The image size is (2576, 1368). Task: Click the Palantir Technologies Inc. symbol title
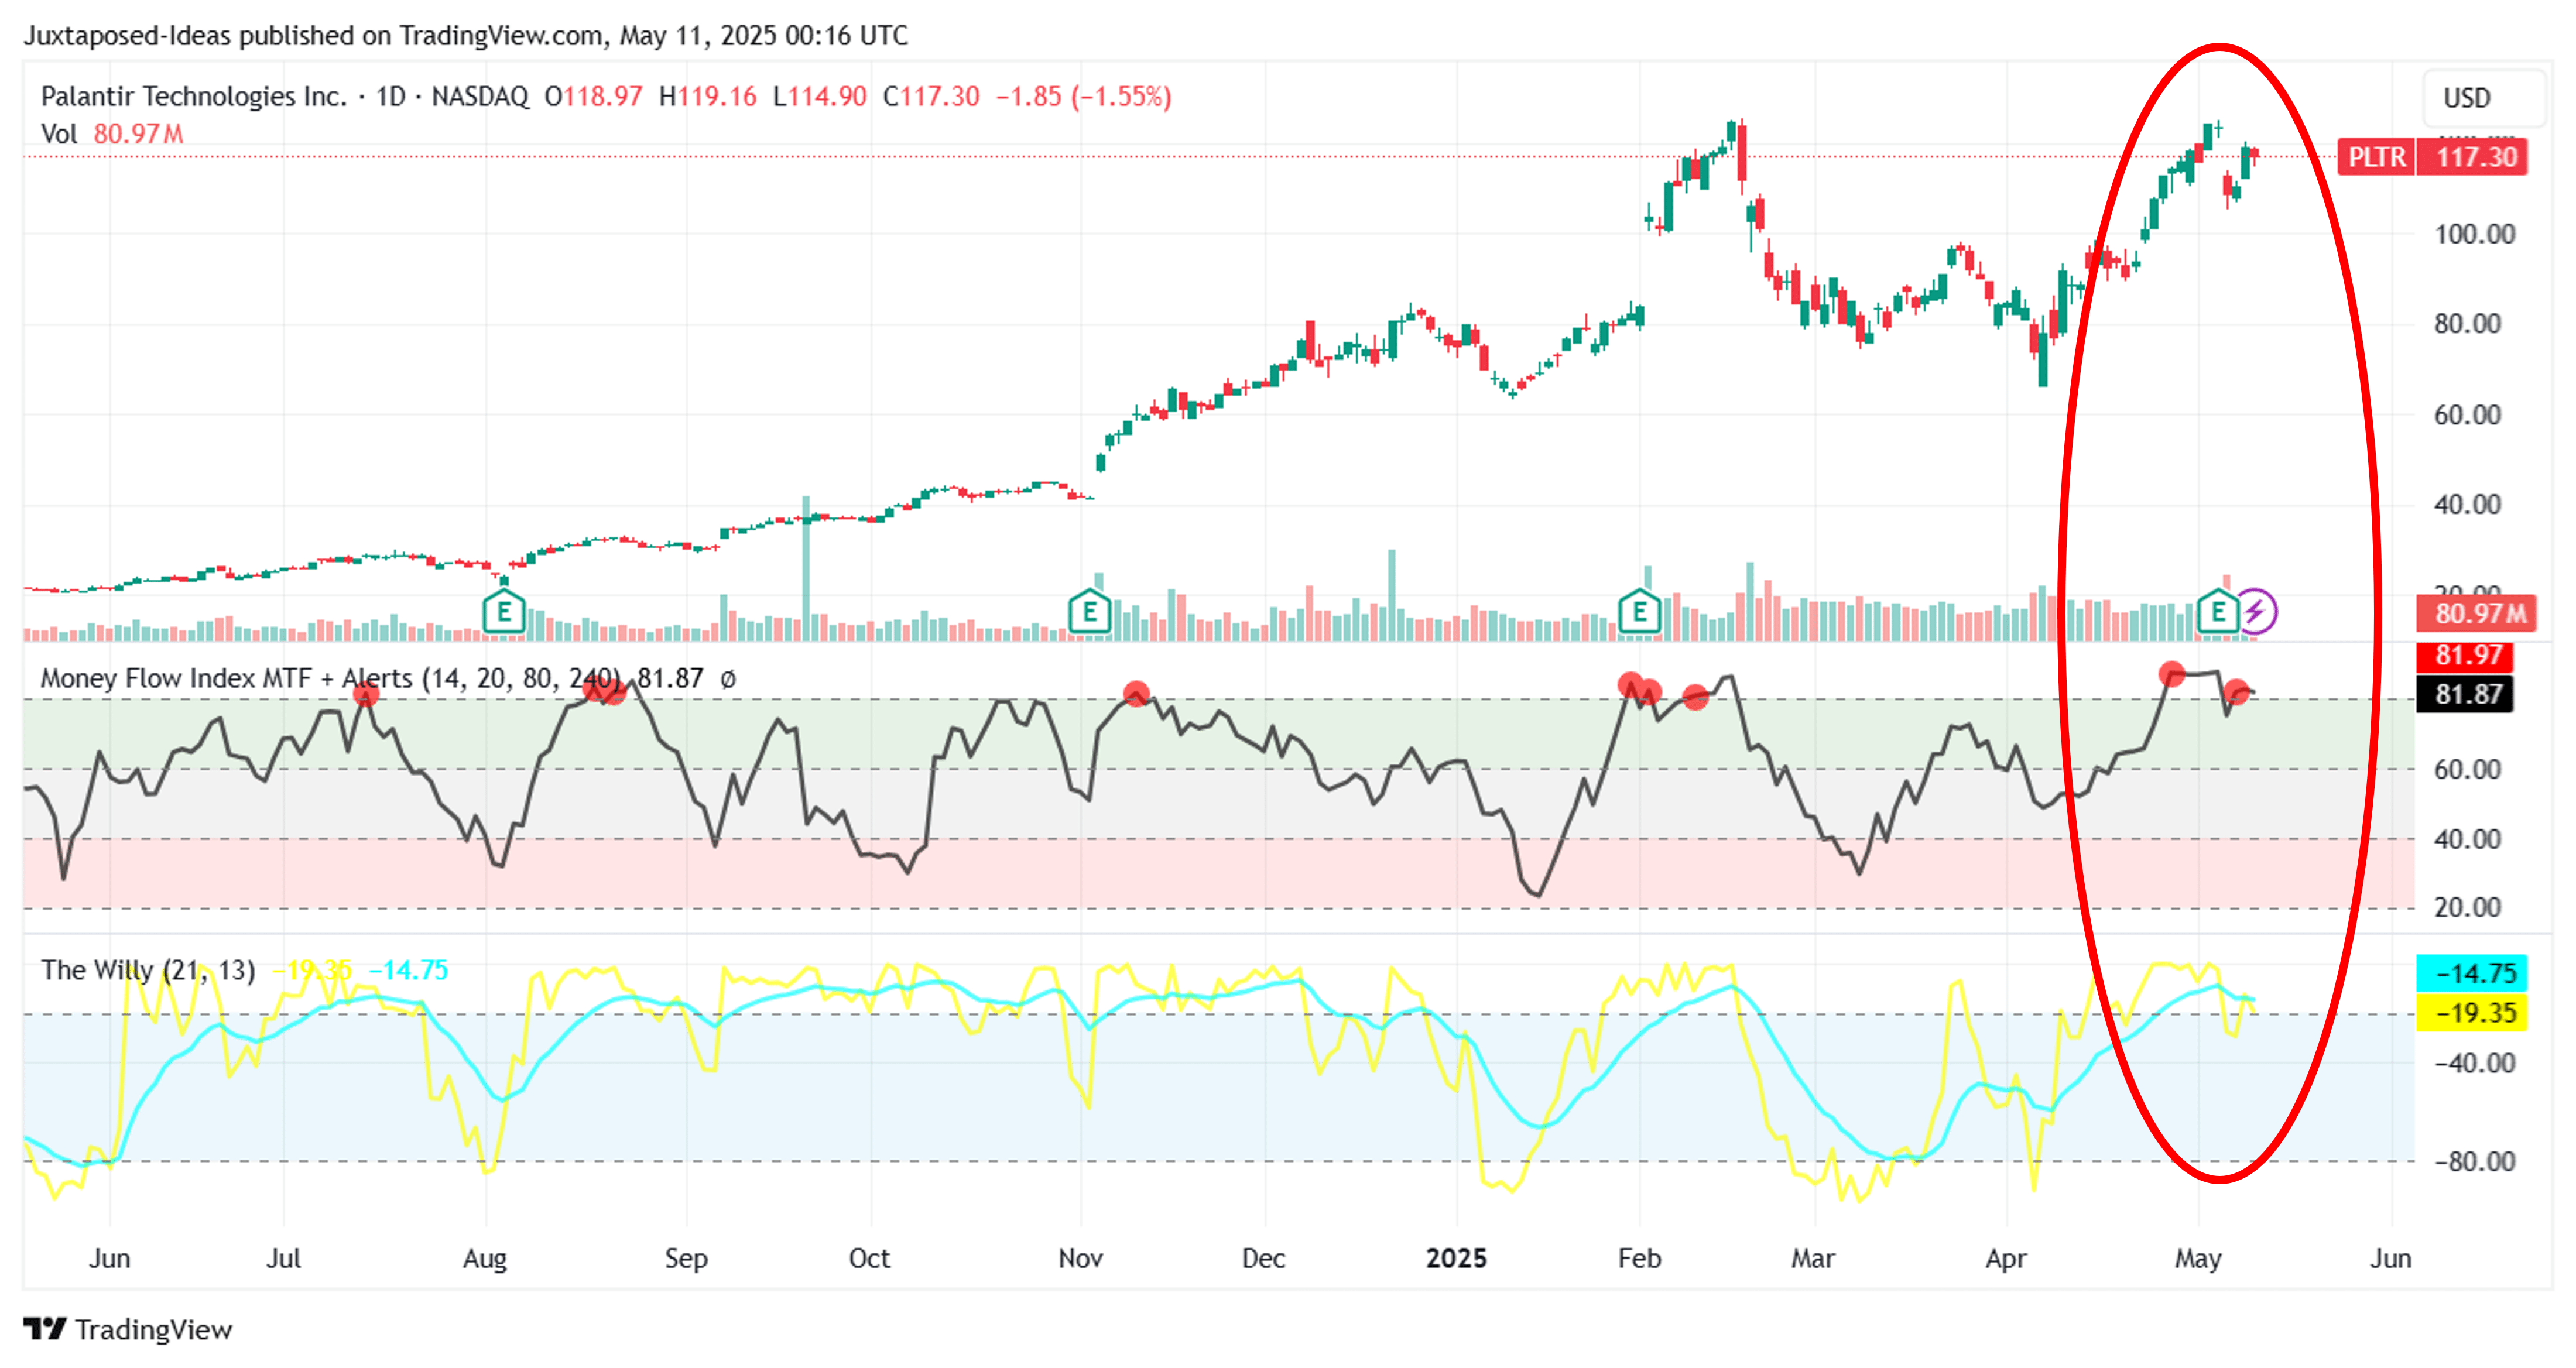tap(193, 97)
